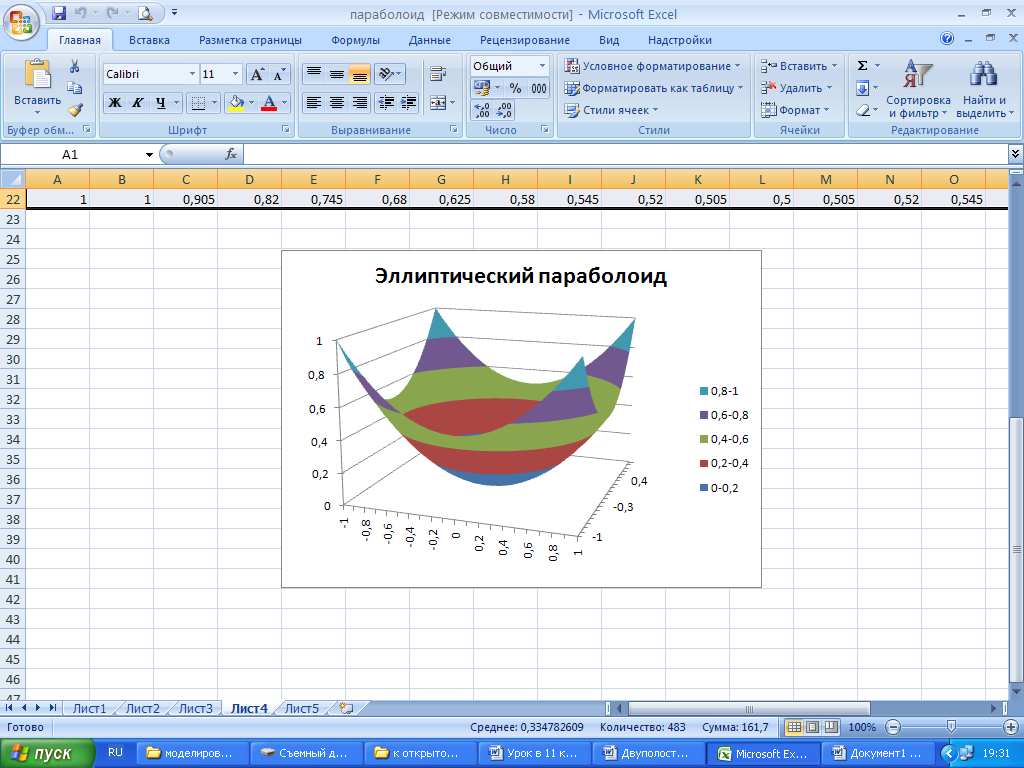This screenshot has width=1024, height=768.
Task: Switch to the Данные ribbon tab
Action: 429,40
